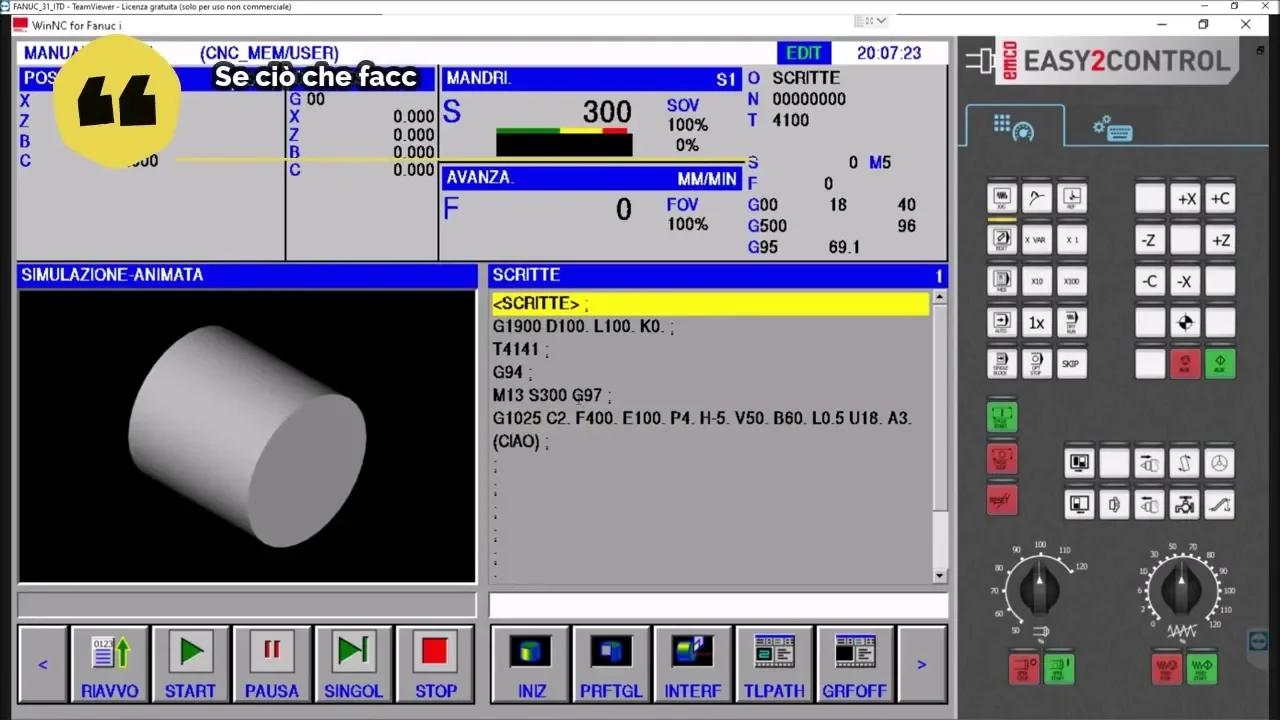The image size is (1280, 720).
Task: Click the green feed start key
Action: pyautogui.click(x=1202, y=668)
